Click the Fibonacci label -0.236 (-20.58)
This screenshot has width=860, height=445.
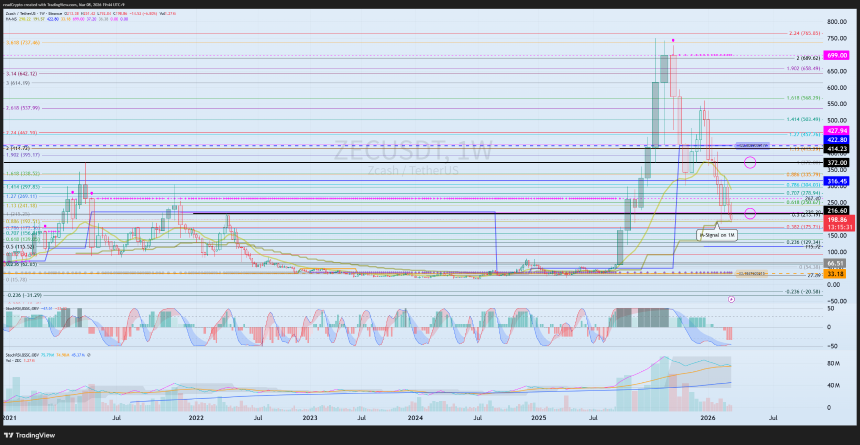pyautogui.click(x=803, y=291)
